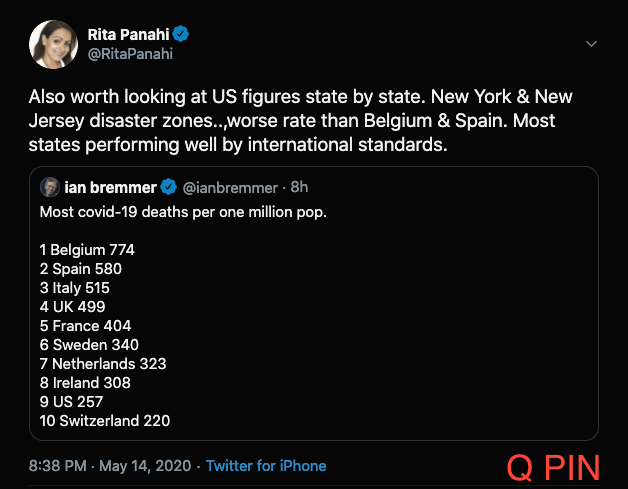628x489 pixels.
Task: Expand the tweet options chevron menu
Action: (591, 44)
